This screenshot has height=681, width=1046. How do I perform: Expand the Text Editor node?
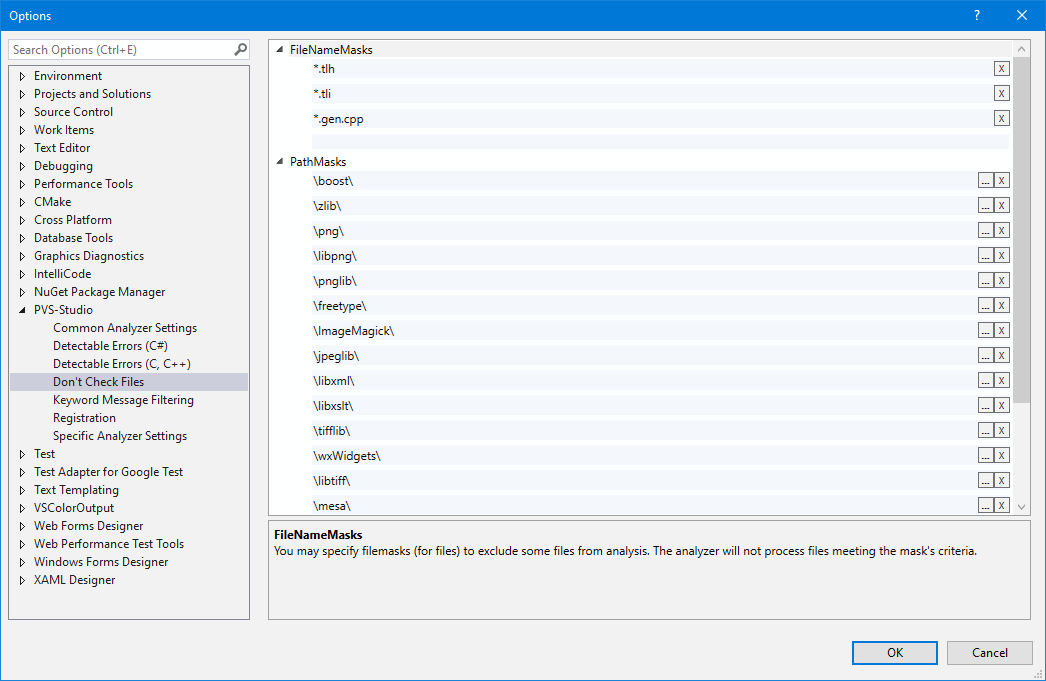pos(23,148)
